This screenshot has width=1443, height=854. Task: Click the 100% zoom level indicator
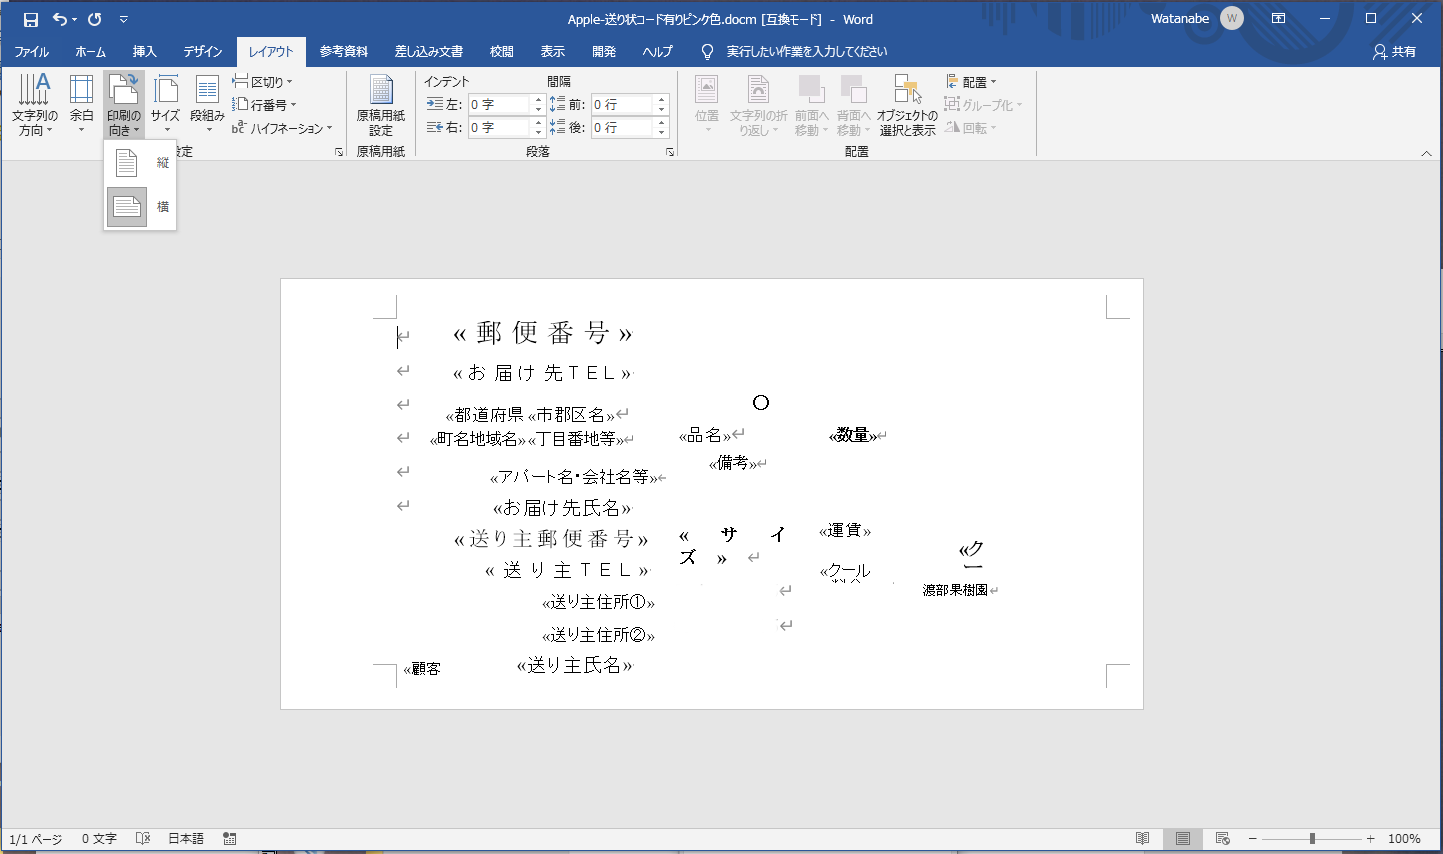tap(1404, 839)
